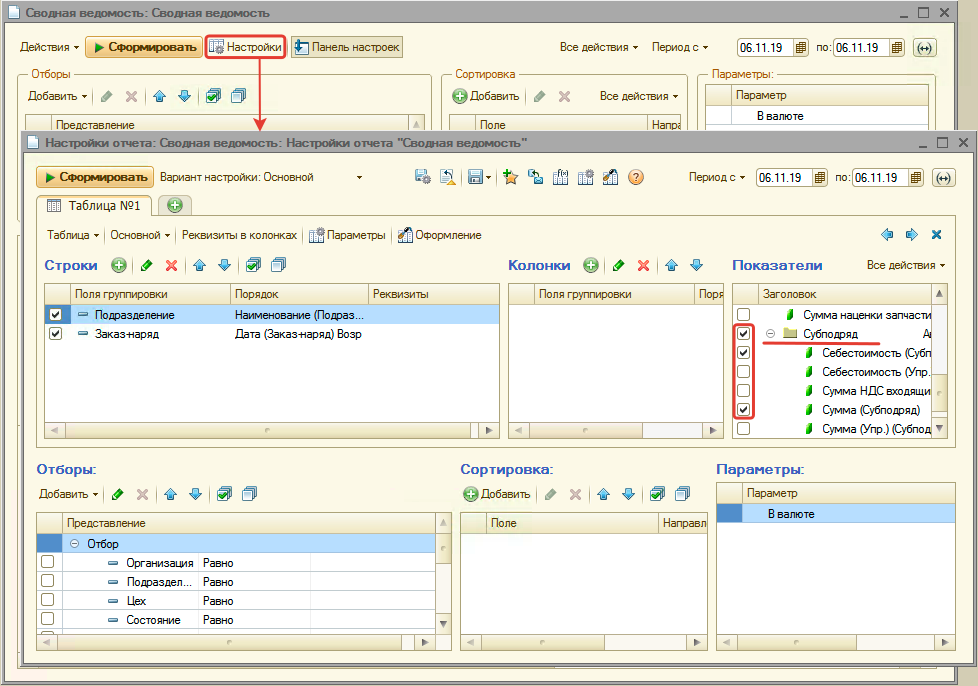Image resolution: width=978 pixels, height=686 pixels.
Task: Toggle the Субподряд folder checkbox
Action: [x=743, y=334]
